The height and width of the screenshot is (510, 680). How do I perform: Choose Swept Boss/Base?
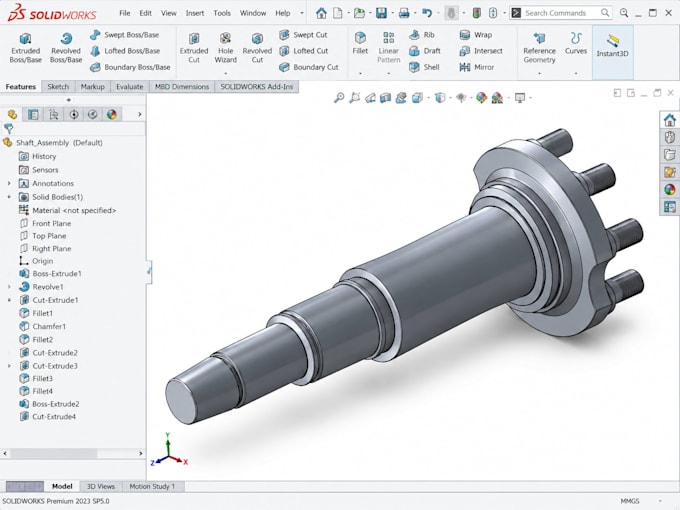[x=124, y=35]
